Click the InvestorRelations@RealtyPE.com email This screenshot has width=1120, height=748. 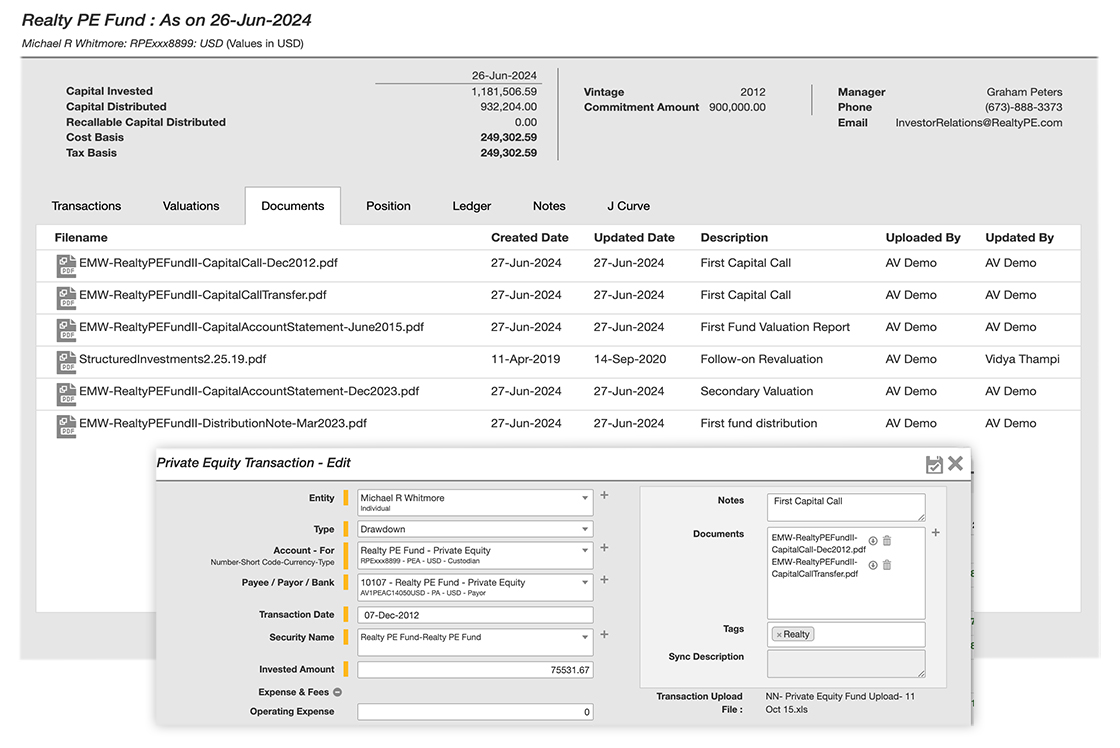978,123
